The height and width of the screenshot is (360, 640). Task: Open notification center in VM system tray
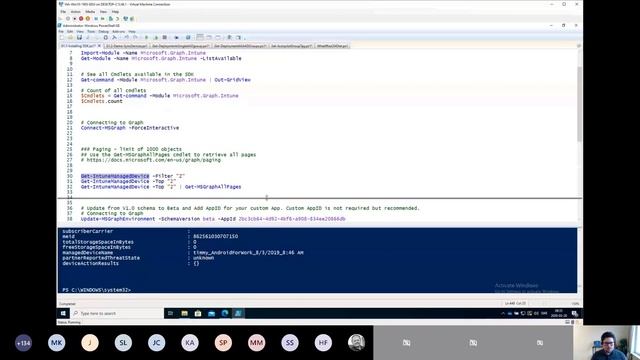pos(575,313)
